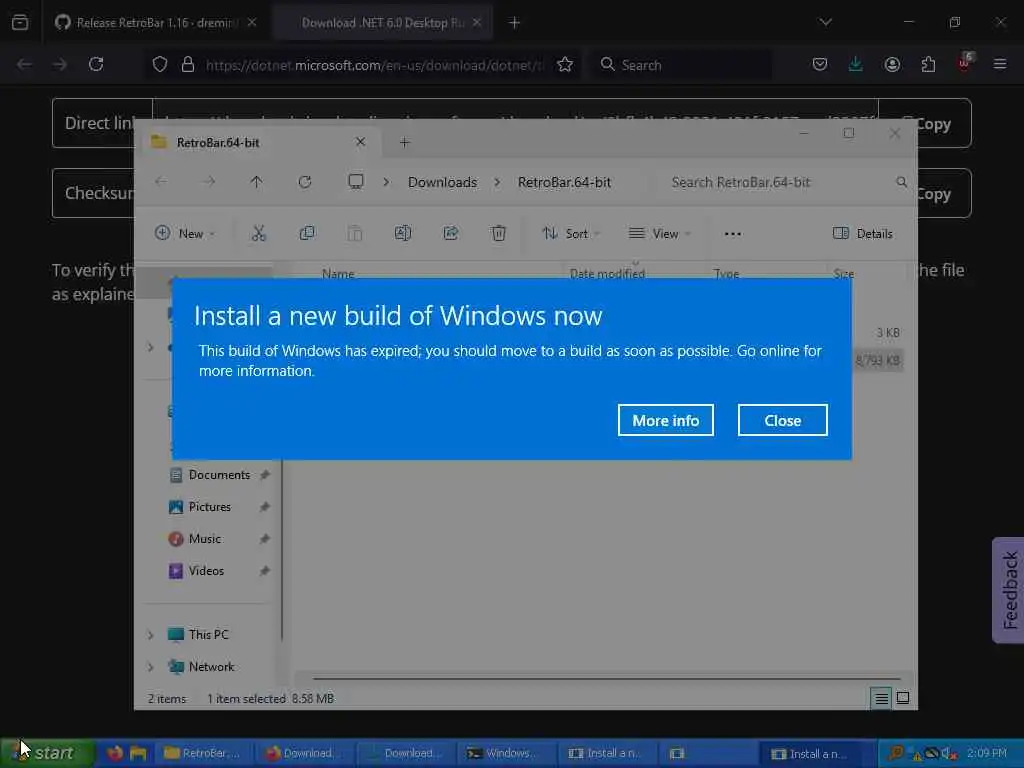Viewport: 1024px width, 768px height.
Task: Open the New dropdown in File Explorer
Action: click(x=185, y=233)
